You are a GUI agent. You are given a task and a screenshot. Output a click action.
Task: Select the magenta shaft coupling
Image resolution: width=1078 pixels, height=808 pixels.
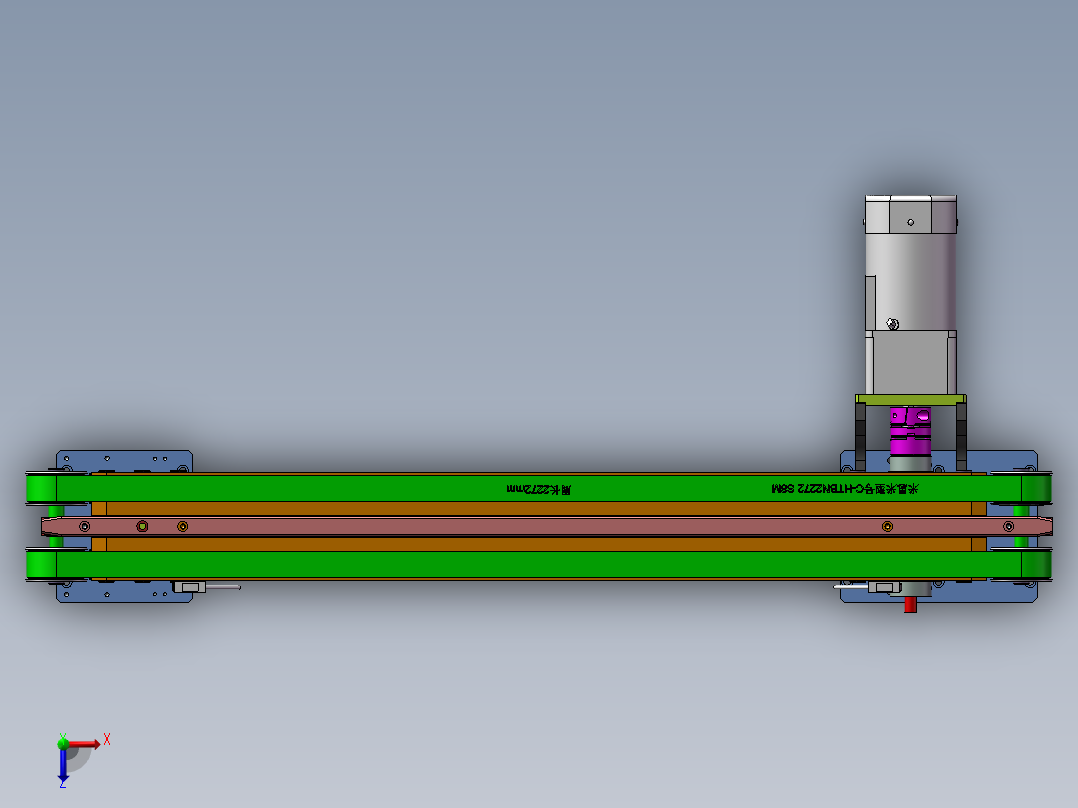point(910,431)
